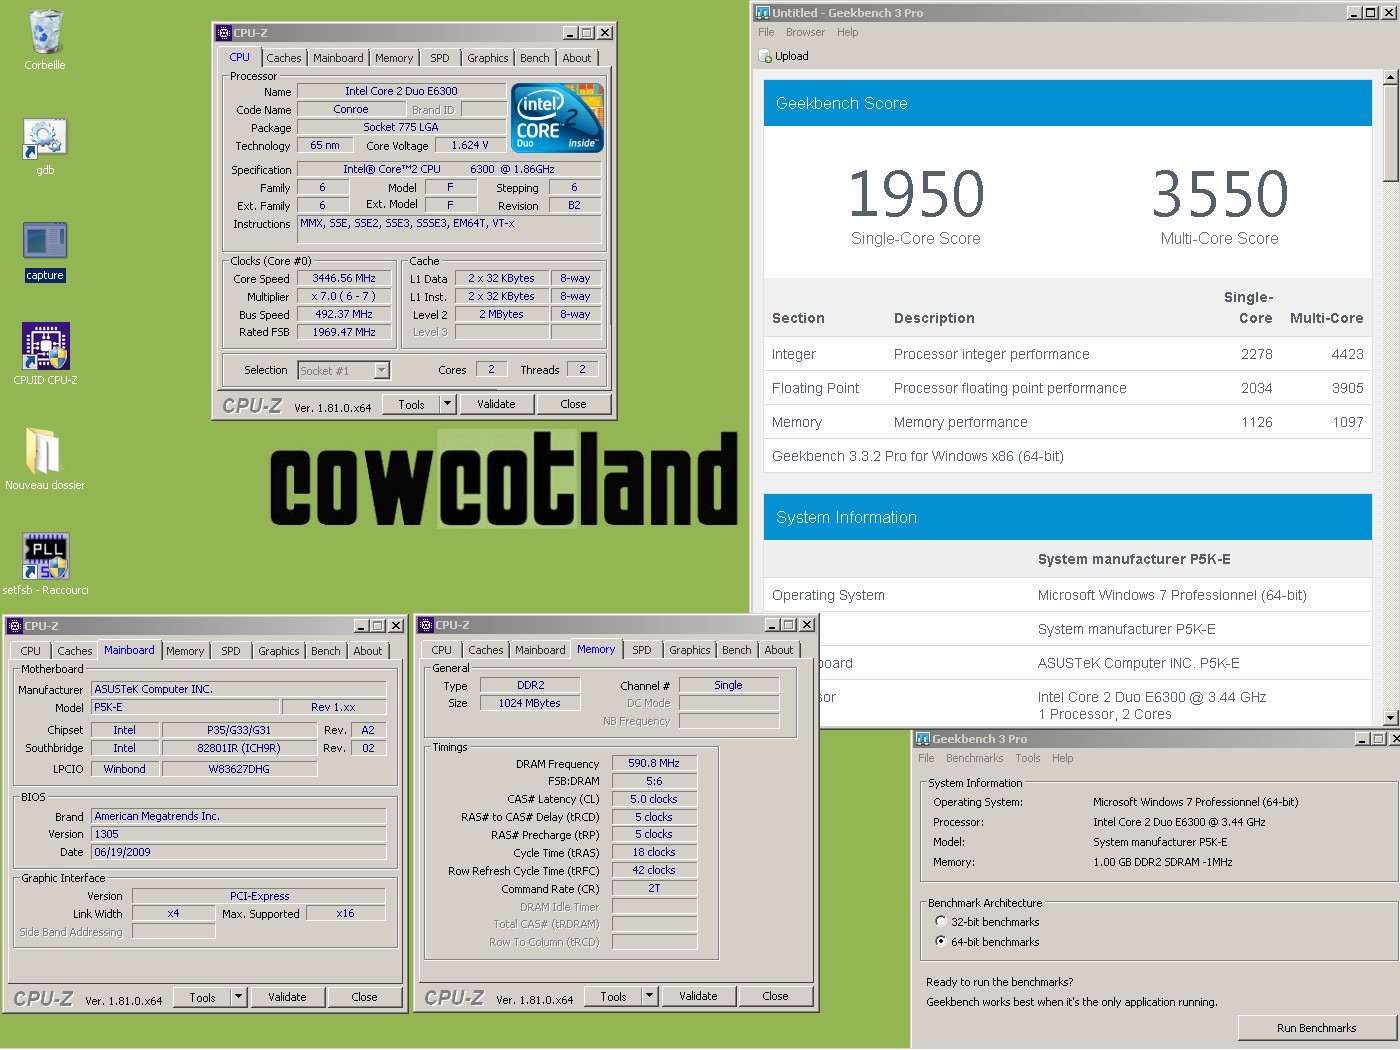Screen dimensions: 1400x1050
Task: Click the CPU-Z title bar icon of top window
Action: (224, 33)
